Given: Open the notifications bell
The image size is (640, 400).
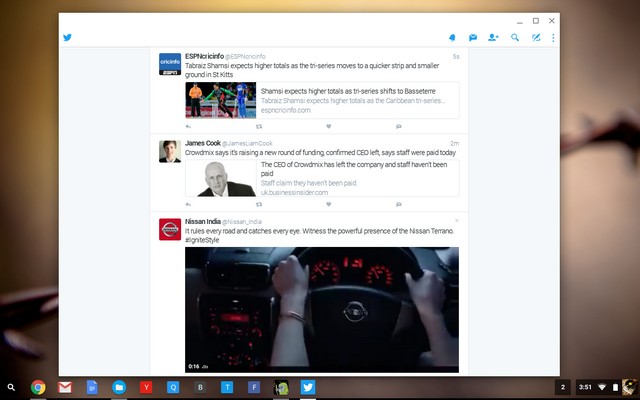Looking at the screenshot, I should point(452,38).
